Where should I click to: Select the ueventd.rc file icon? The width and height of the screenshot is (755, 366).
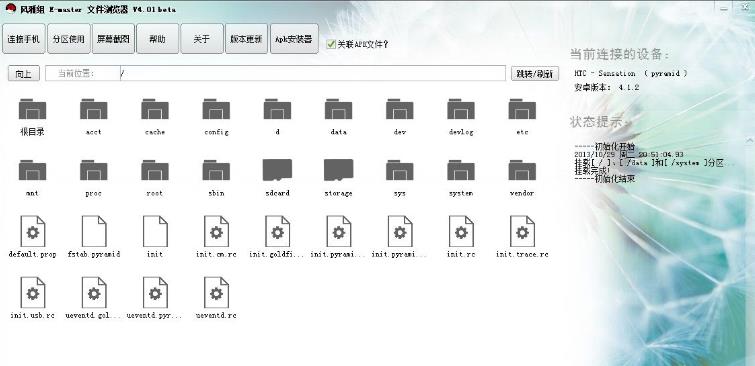point(216,292)
